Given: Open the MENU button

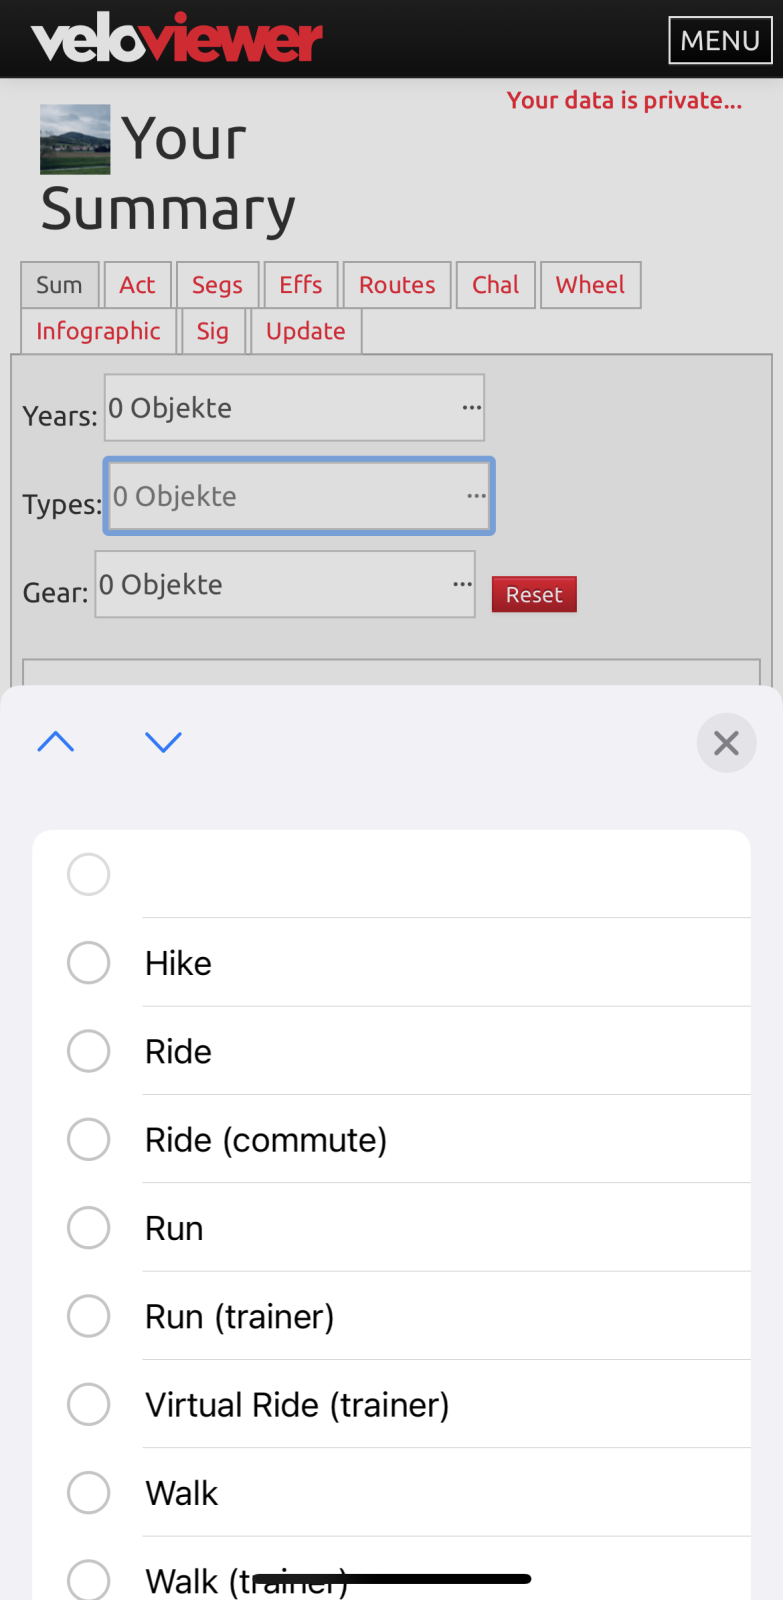Looking at the screenshot, I should 720,40.
